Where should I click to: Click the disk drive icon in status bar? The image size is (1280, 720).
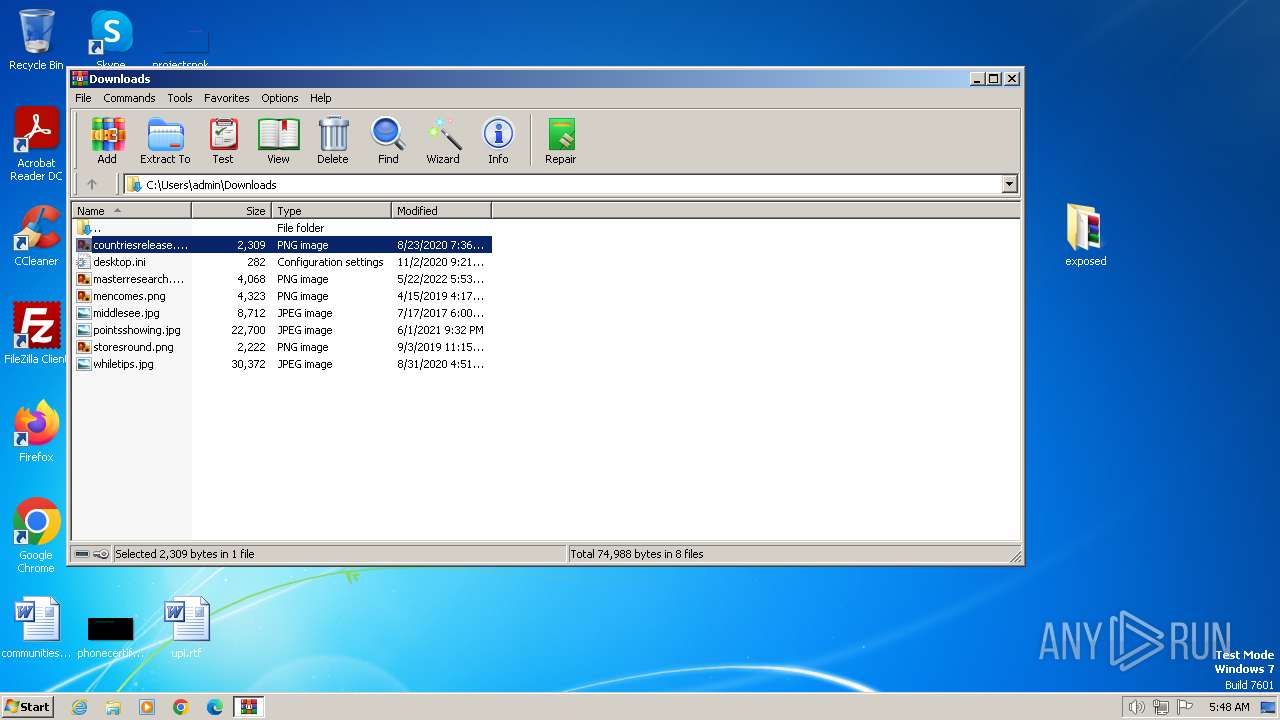tap(82, 554)
